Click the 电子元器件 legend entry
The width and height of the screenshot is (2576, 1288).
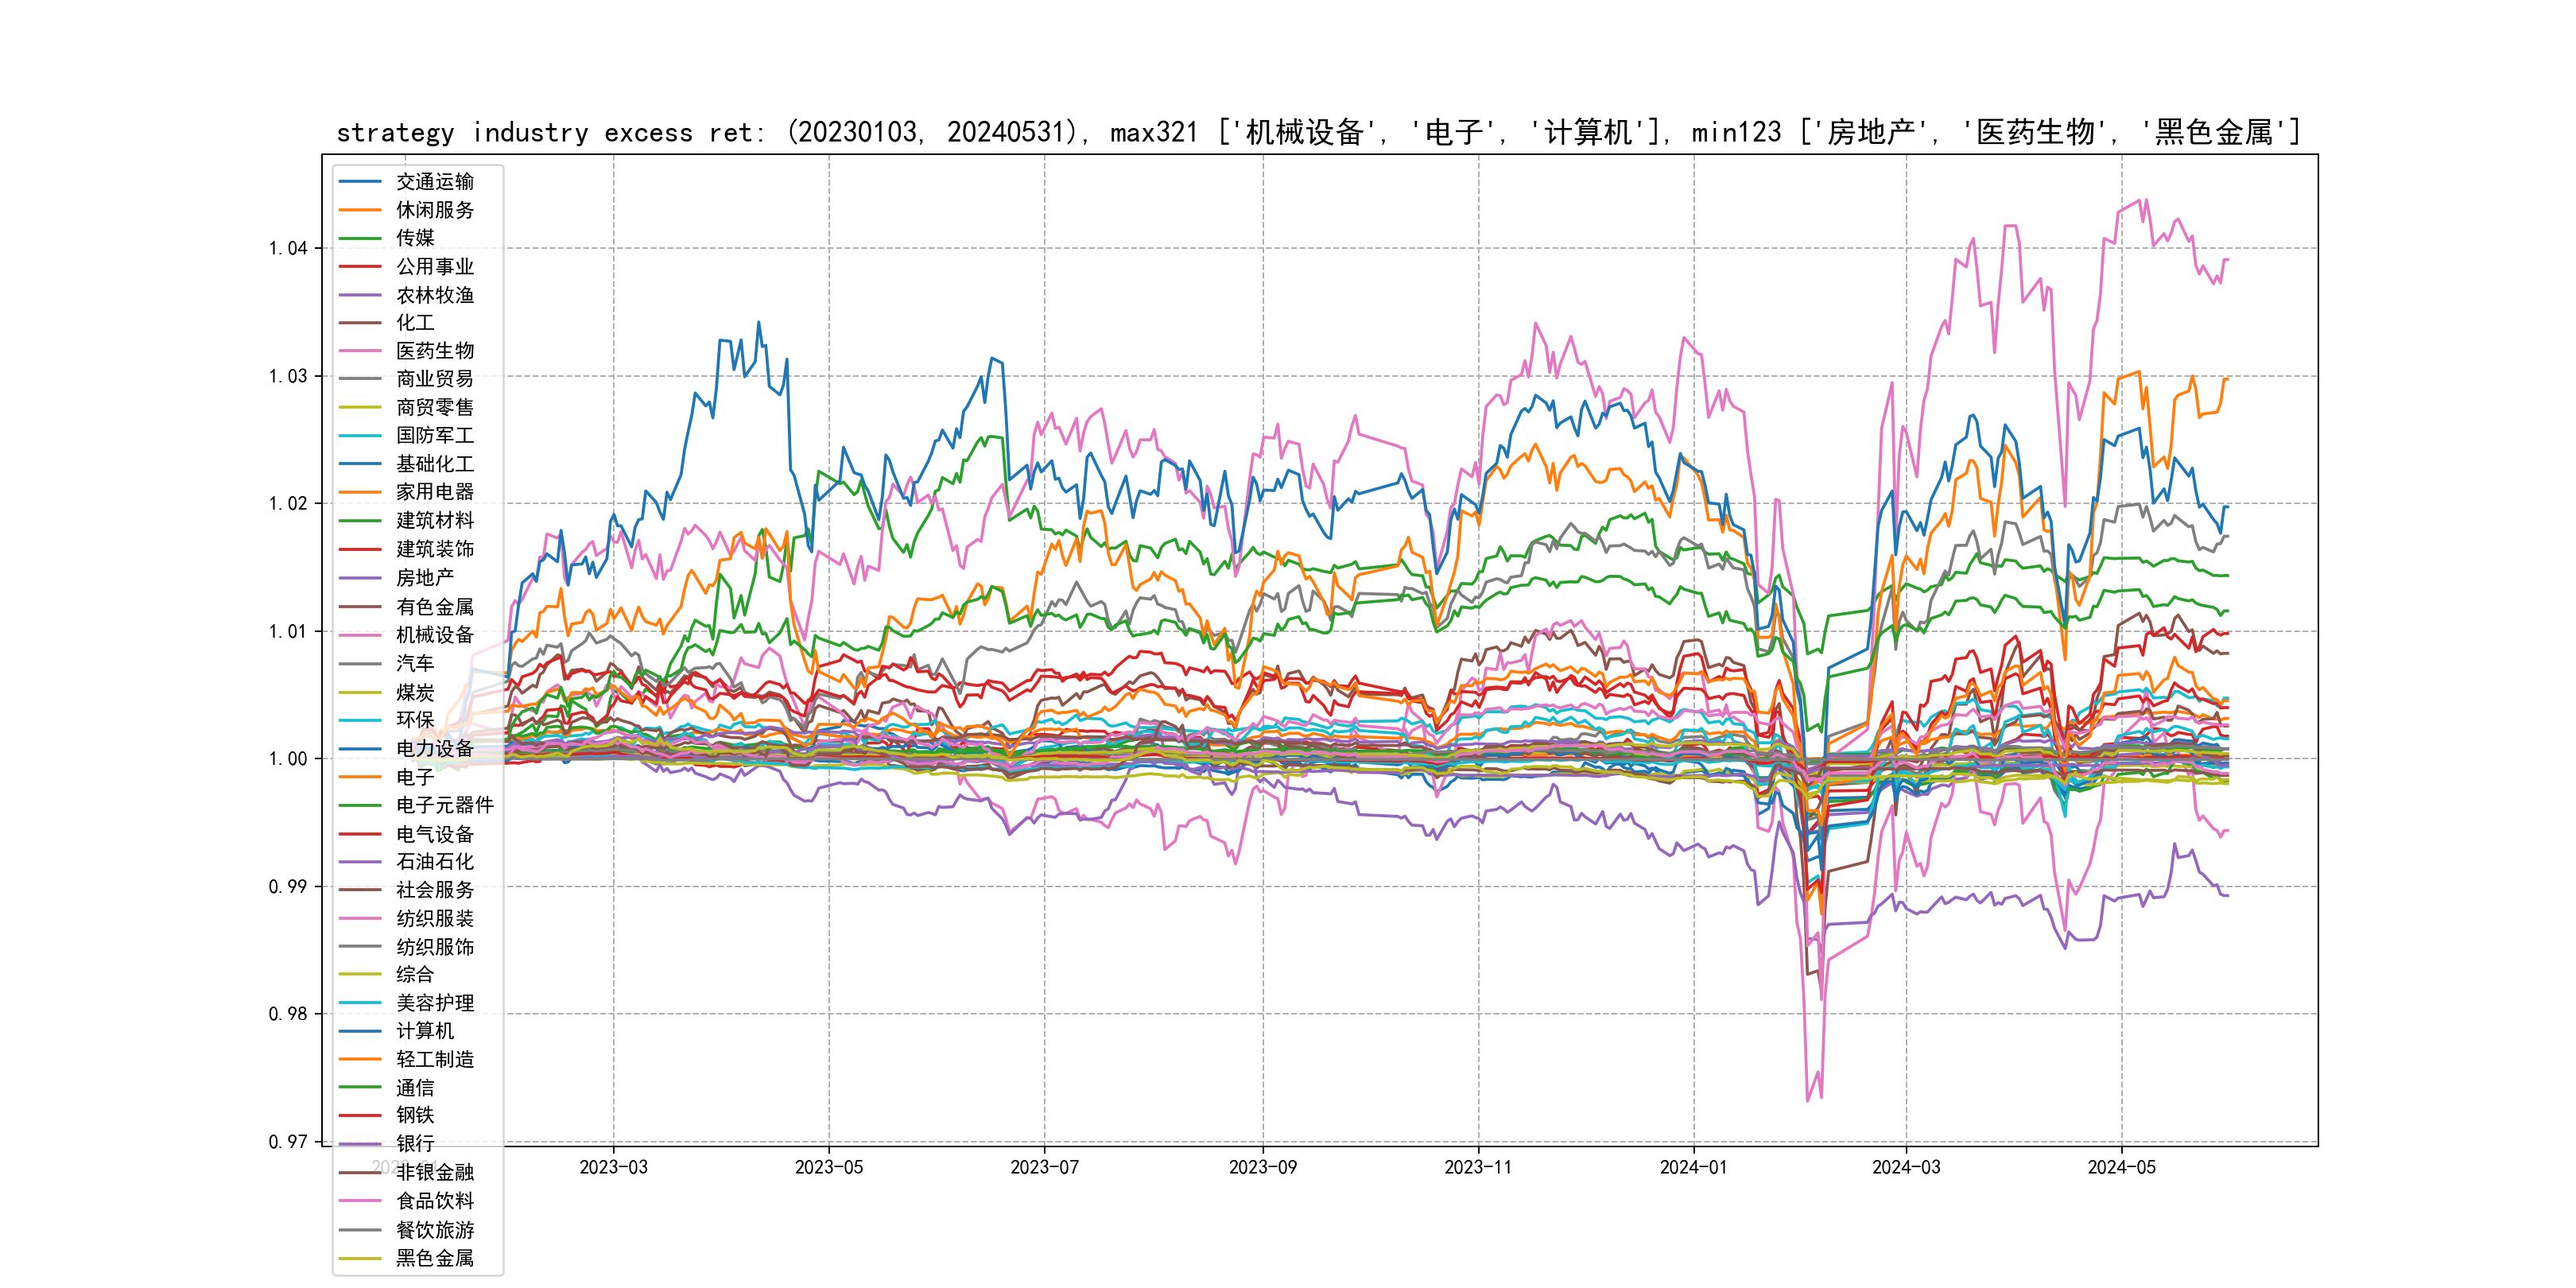coord(444,805)
